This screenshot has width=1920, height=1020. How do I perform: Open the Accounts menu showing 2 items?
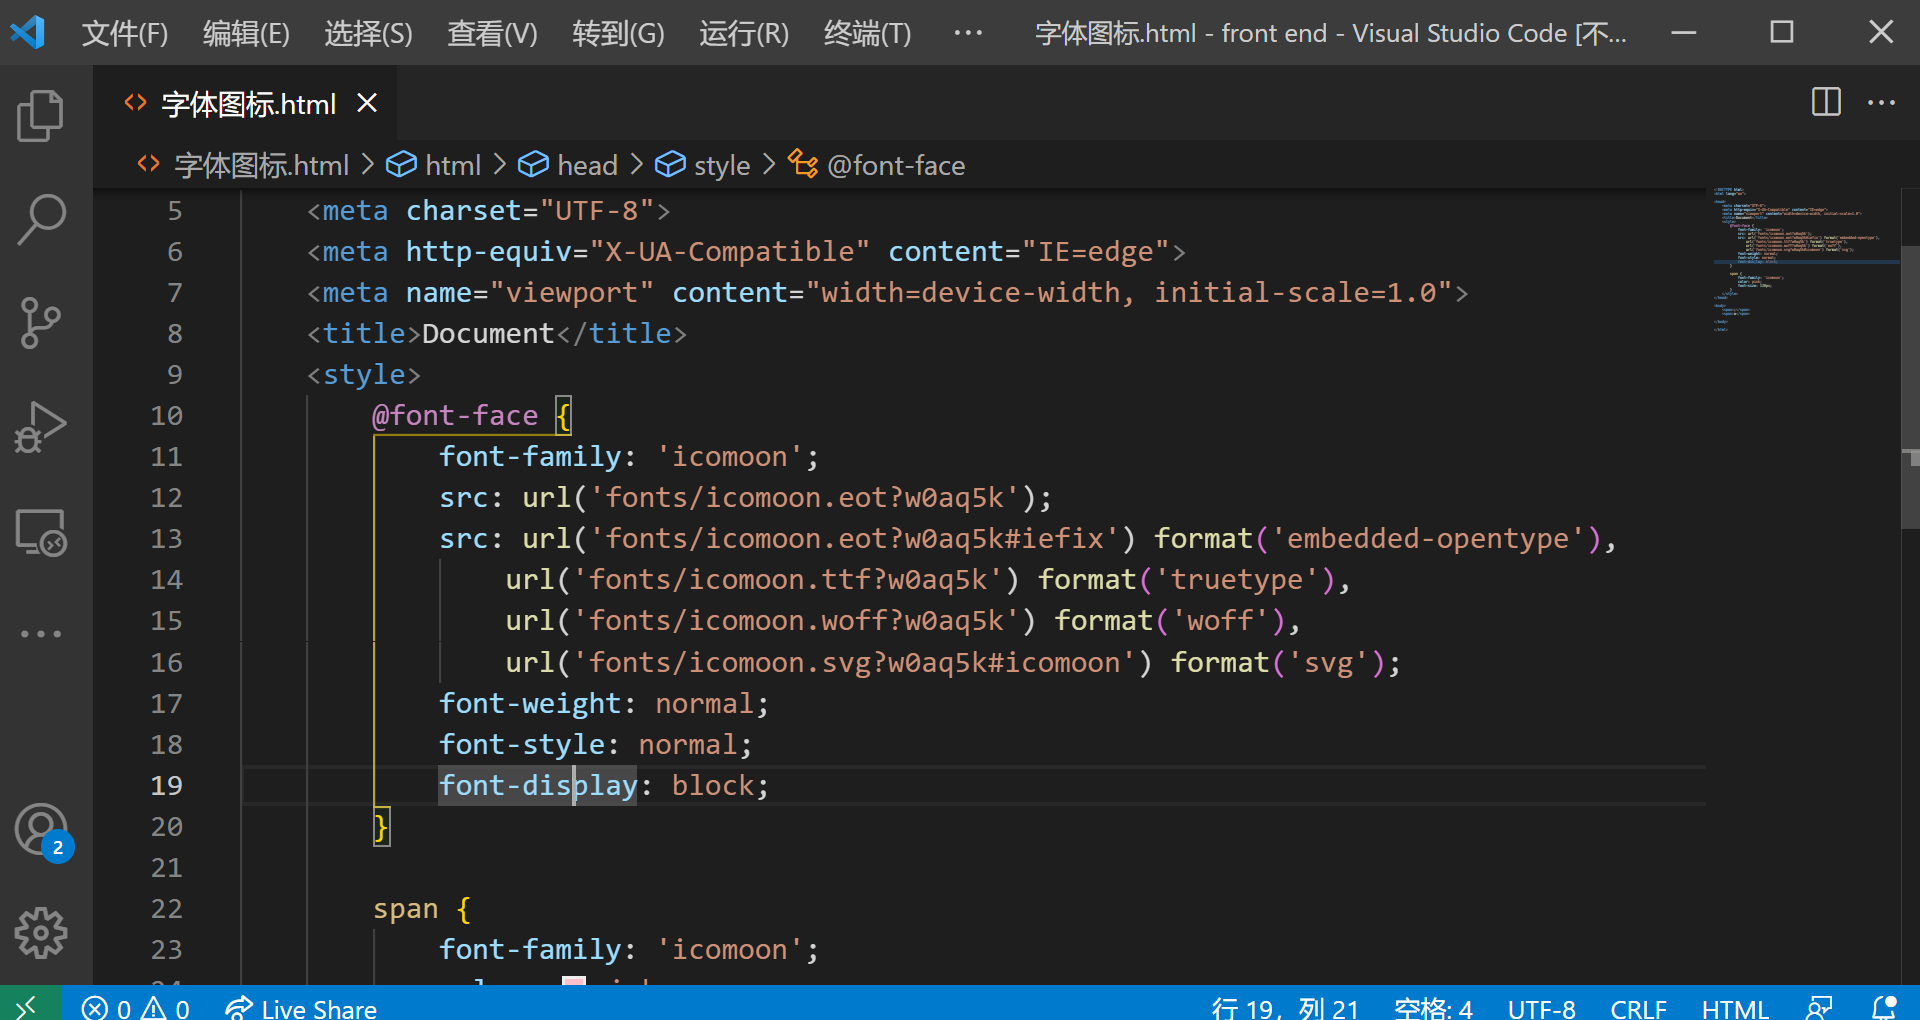(41, 830)
